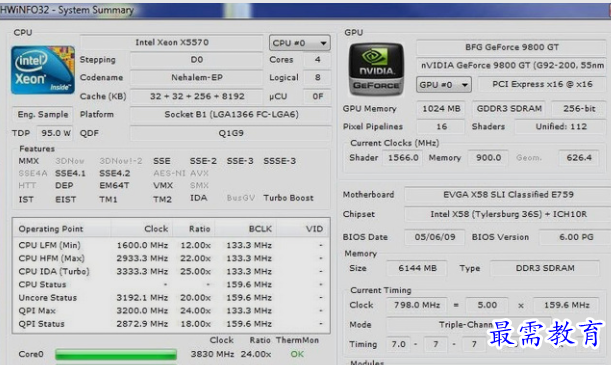
Task: Click the 3333.3 MHz turbo clock value
Action: click(142, 272)
